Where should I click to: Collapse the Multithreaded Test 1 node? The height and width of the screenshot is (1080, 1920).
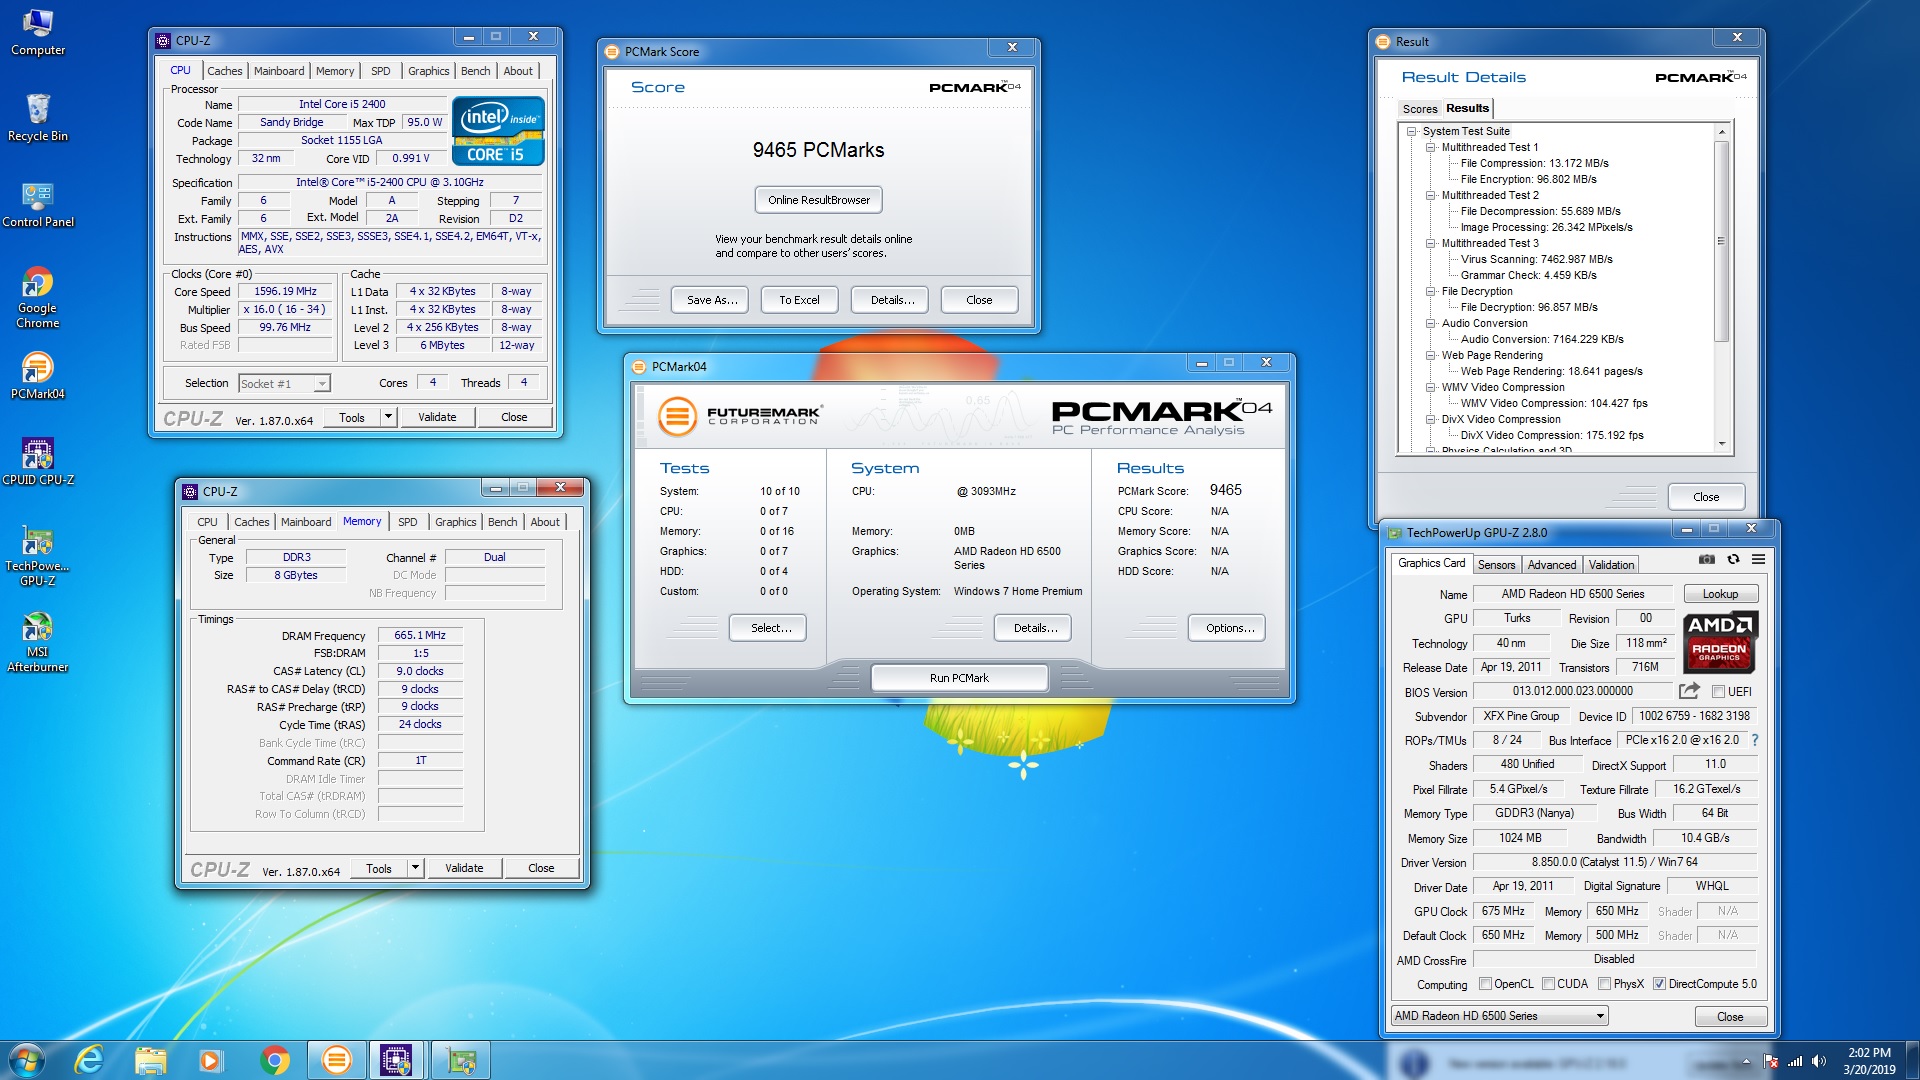[1431, 147]
